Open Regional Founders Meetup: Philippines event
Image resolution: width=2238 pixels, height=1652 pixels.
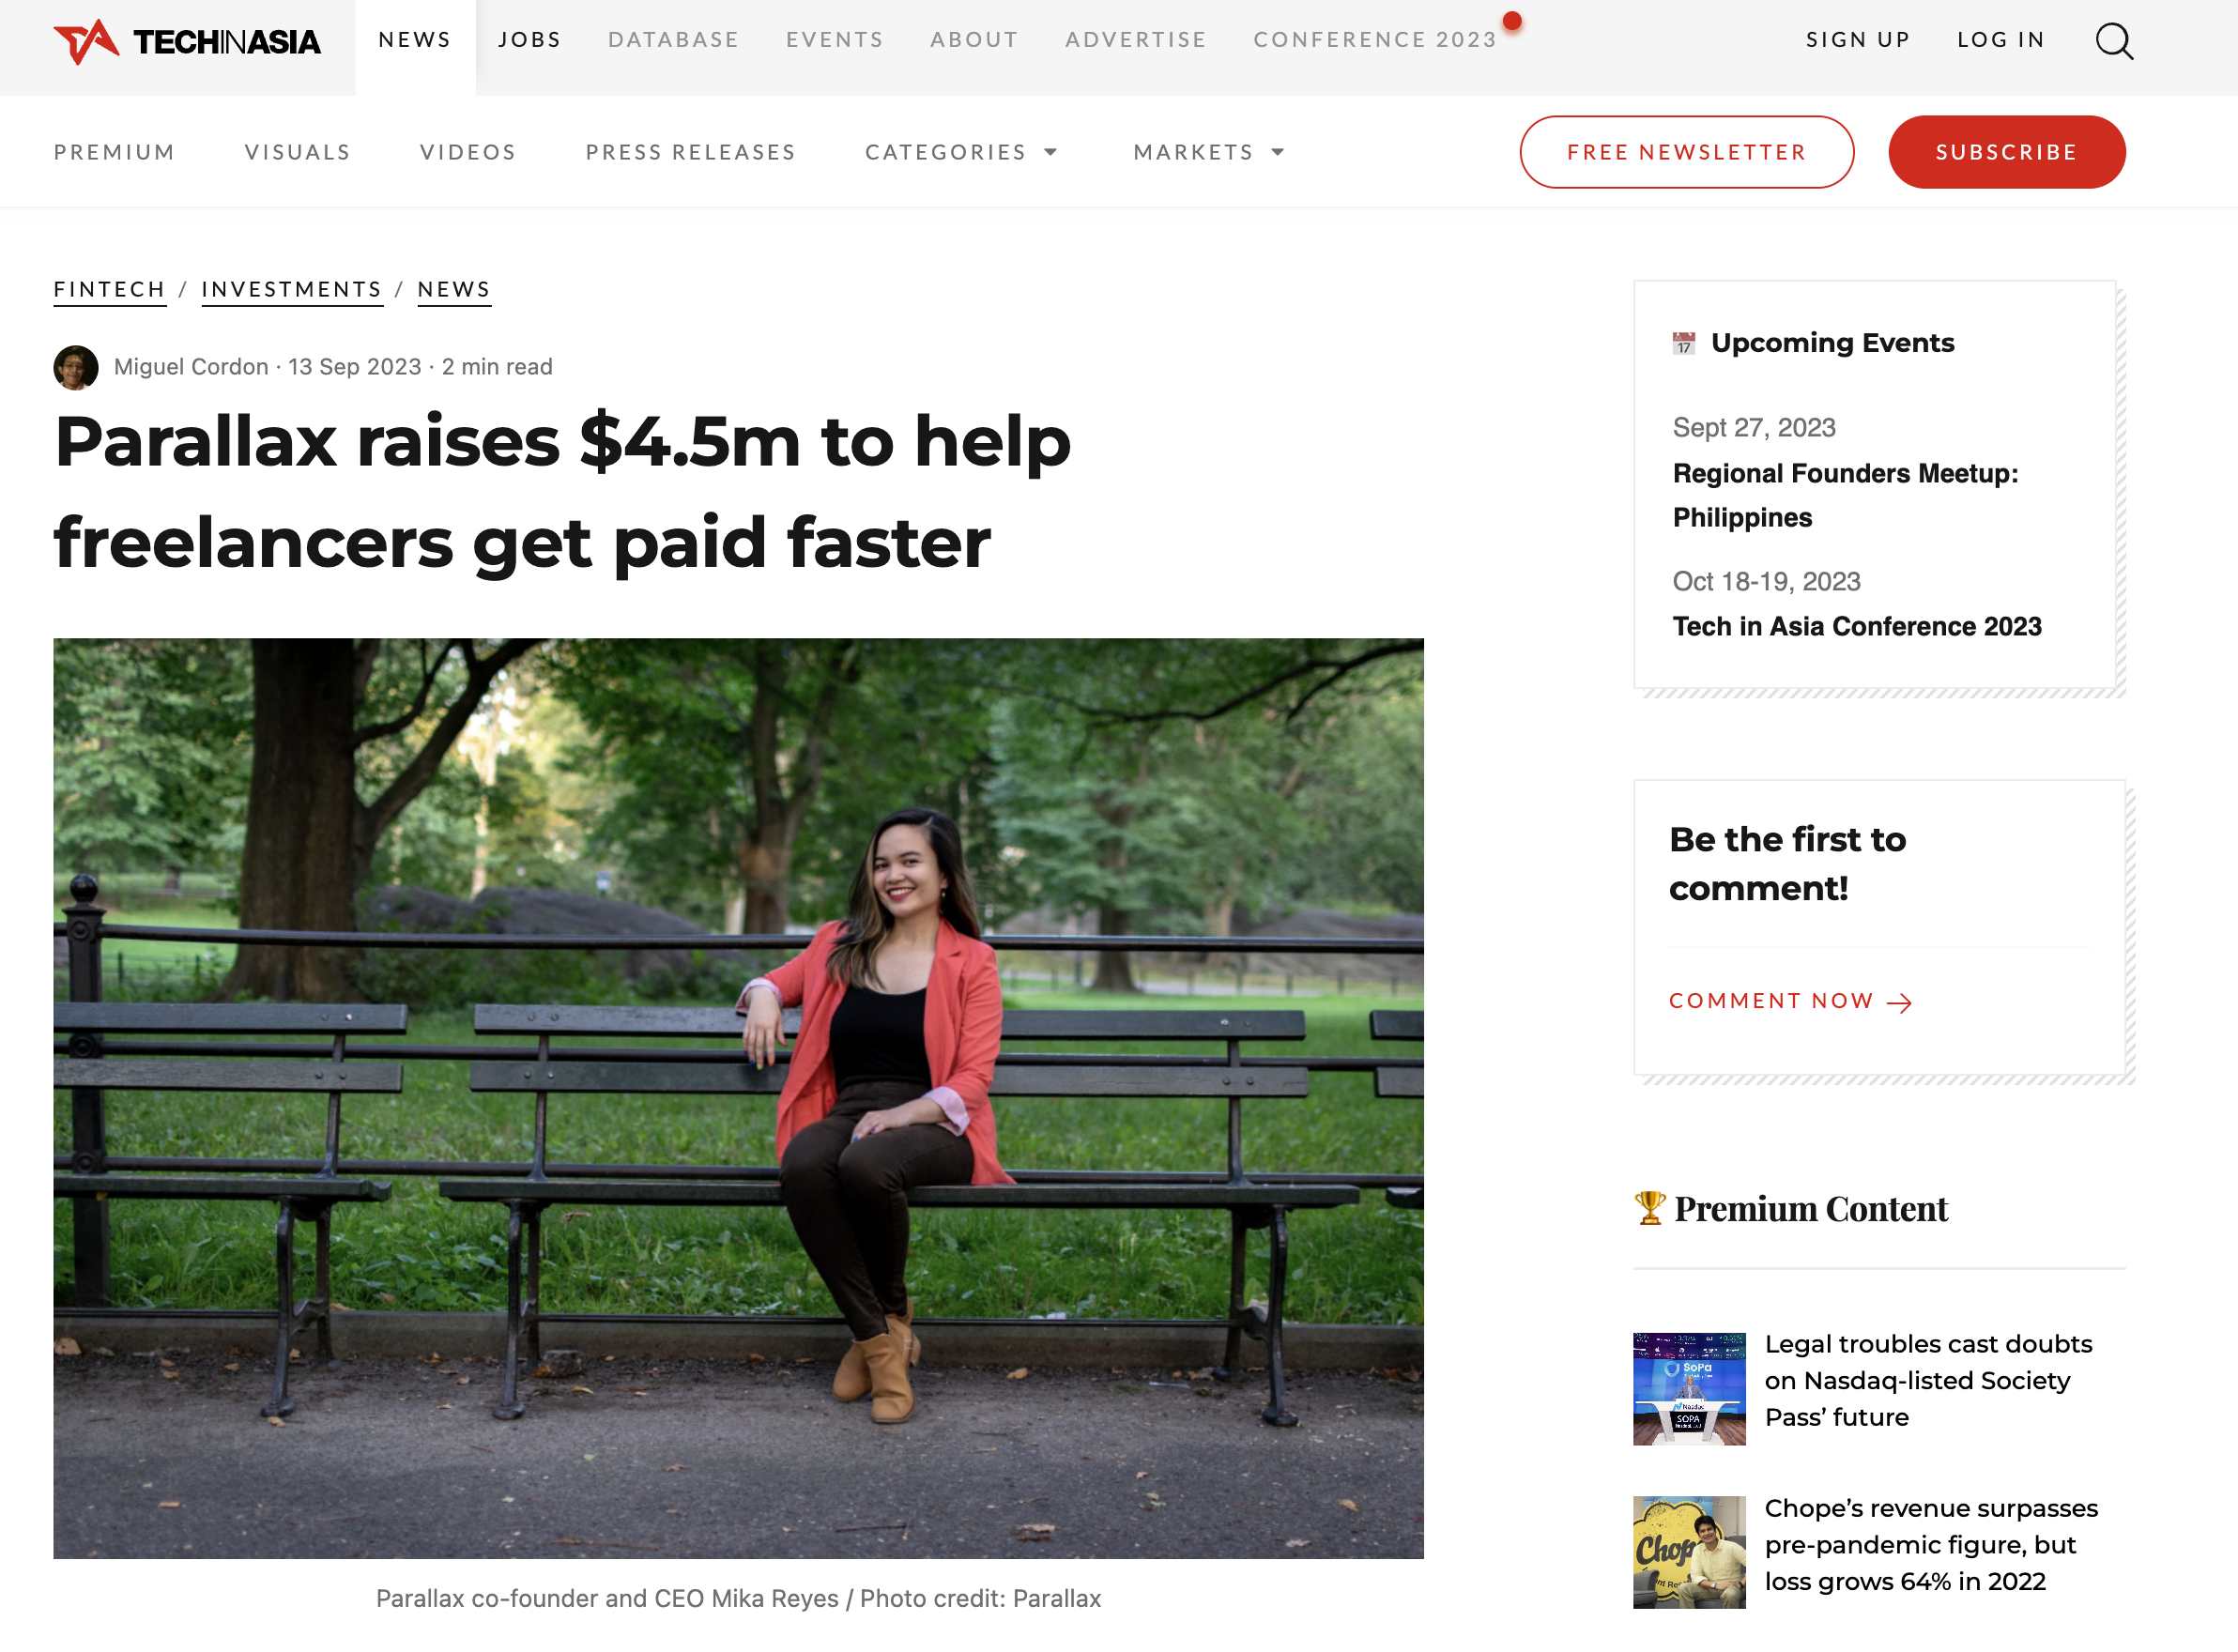(1845, 495)
